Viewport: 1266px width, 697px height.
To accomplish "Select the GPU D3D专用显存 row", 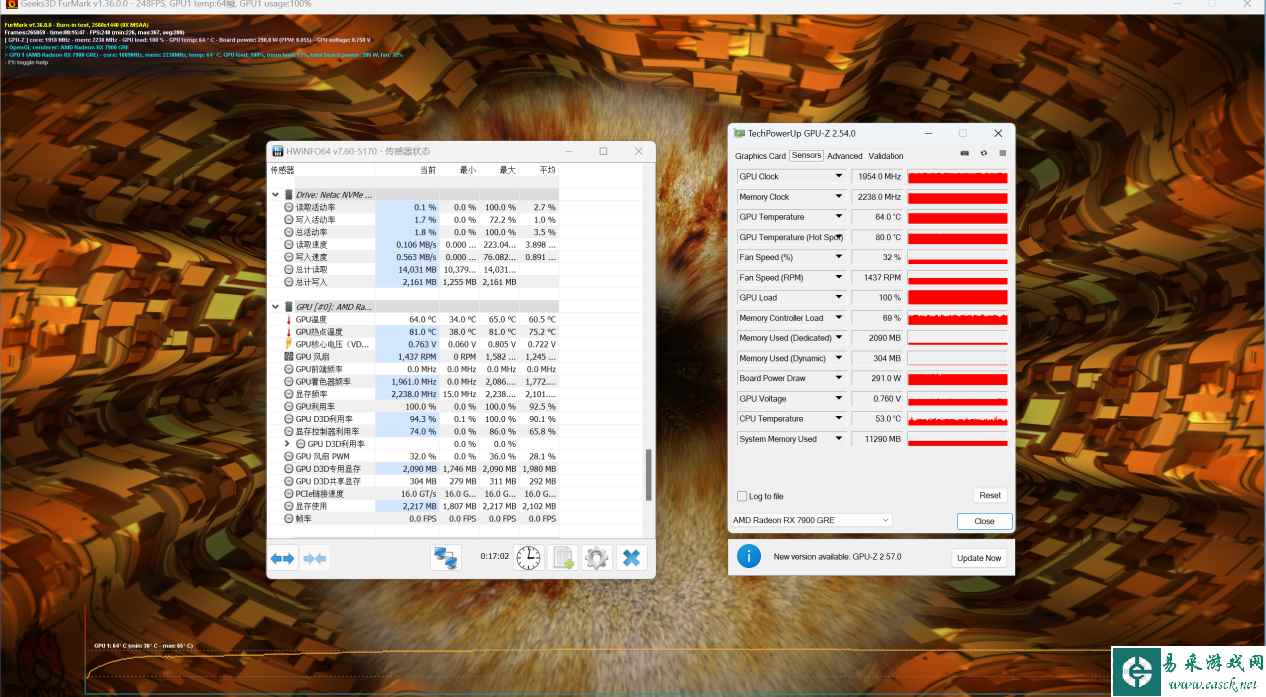I will (413, 469).
